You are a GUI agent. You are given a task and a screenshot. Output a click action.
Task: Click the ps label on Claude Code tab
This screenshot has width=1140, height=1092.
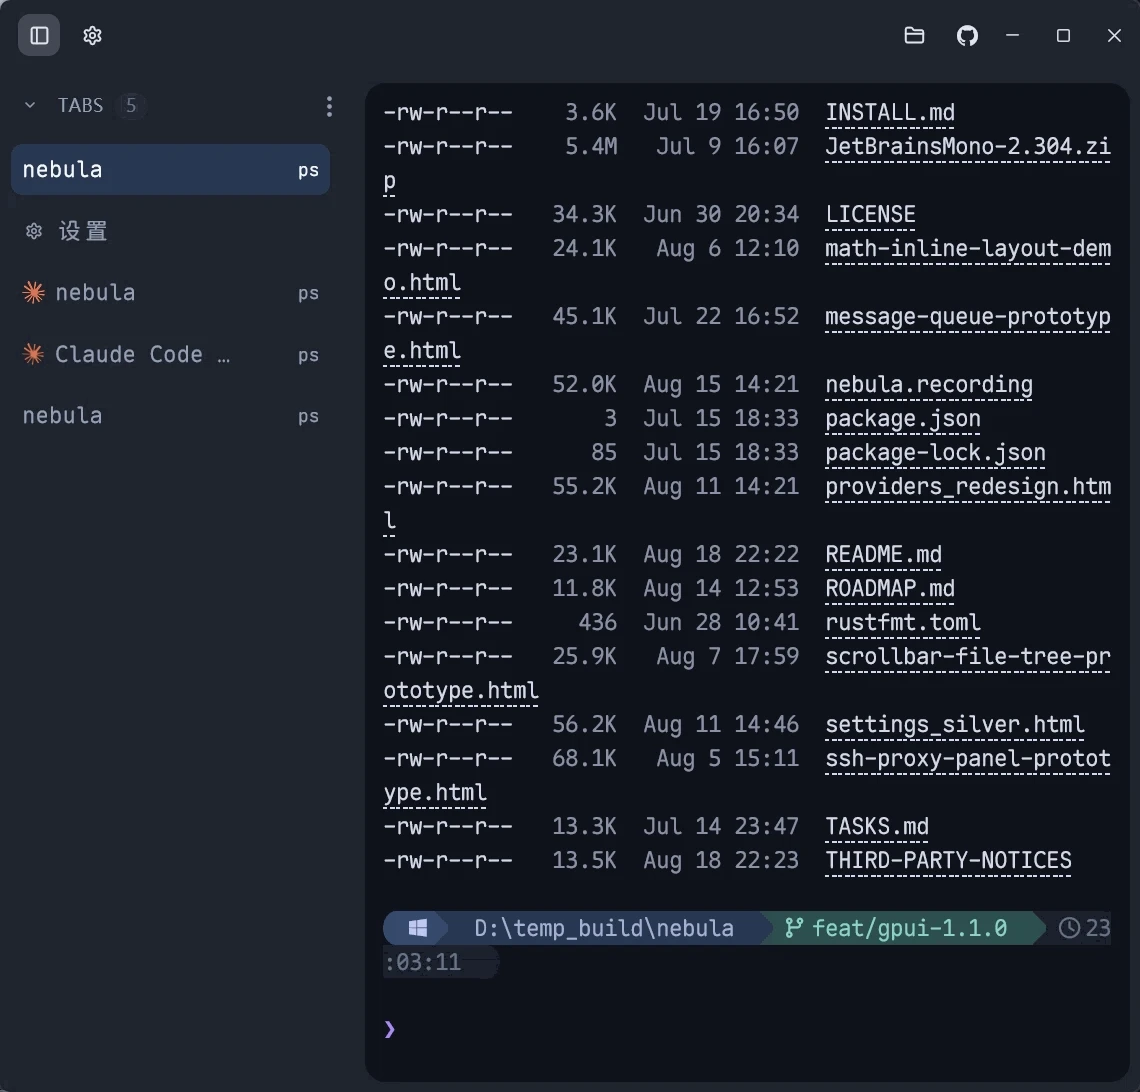coord(308,355)
